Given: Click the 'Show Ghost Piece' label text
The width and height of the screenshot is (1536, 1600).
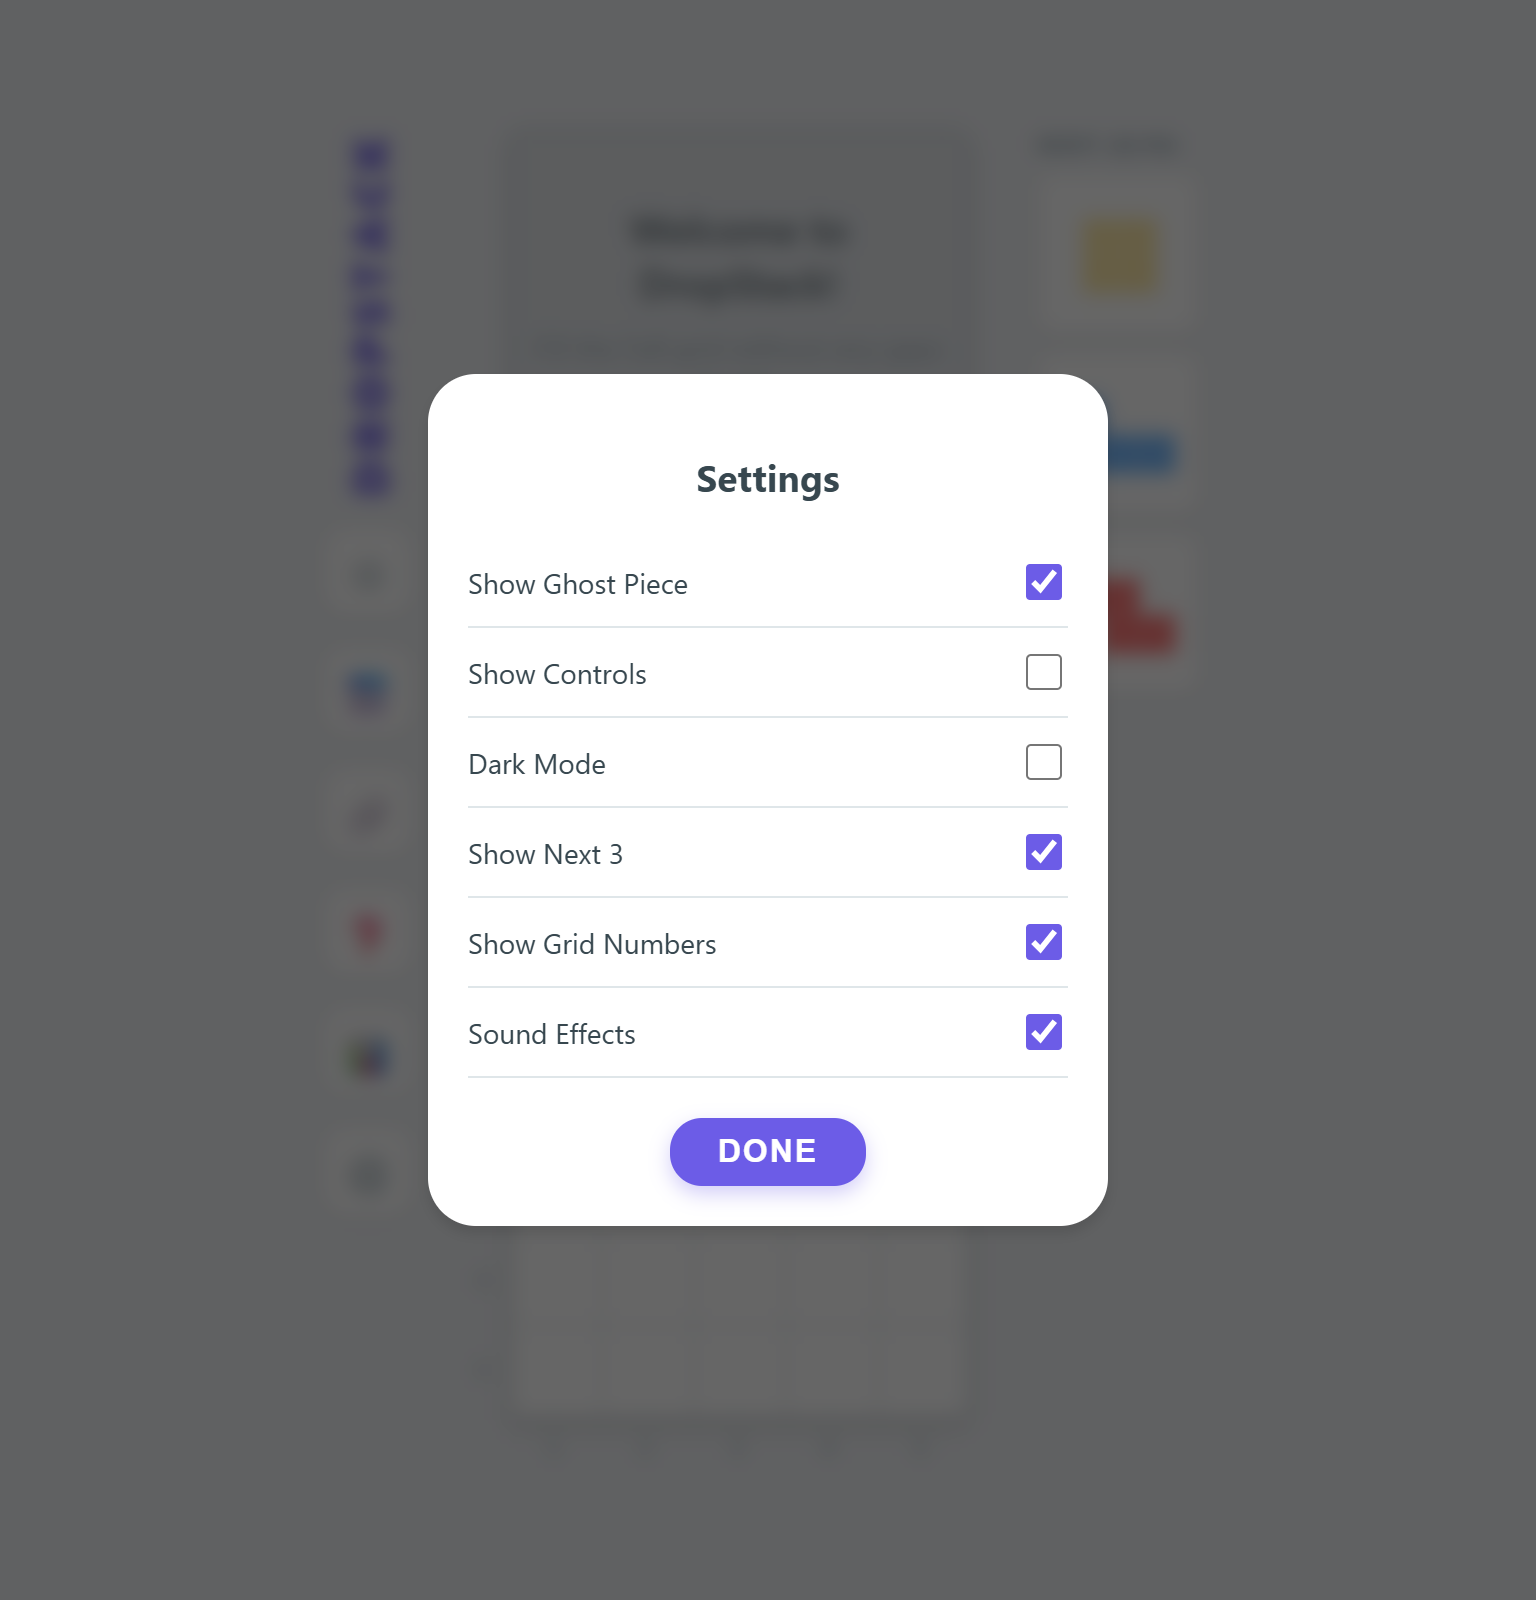Looking at the screenshot, I should [x=578, y=584].
